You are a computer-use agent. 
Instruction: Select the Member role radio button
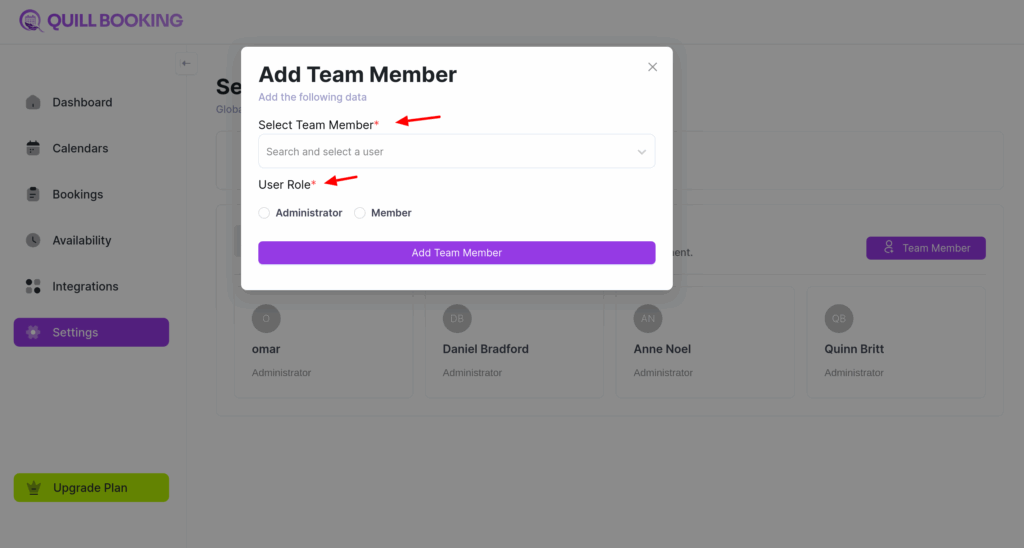pos(360,213)
